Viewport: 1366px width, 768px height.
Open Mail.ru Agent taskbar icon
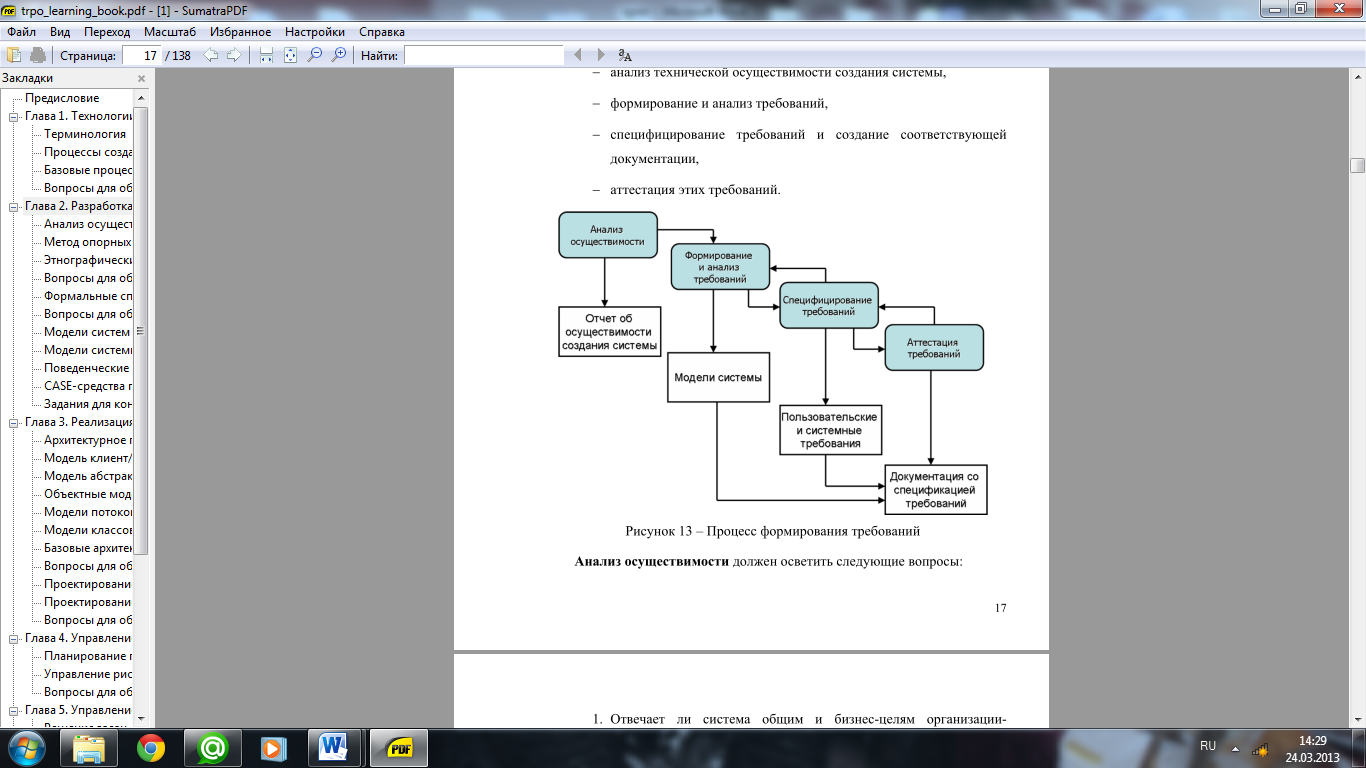[x=213, y=748]
